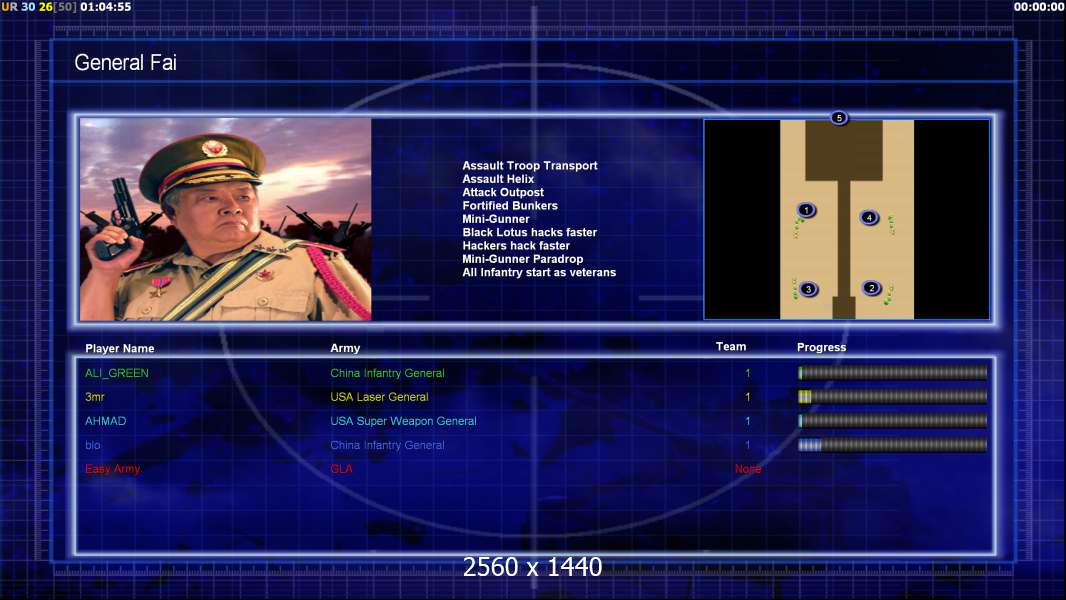The width and height of the screenshot is (1066, 600).
Task: Click blo loading progress bar
Action: tap(893, 446)
